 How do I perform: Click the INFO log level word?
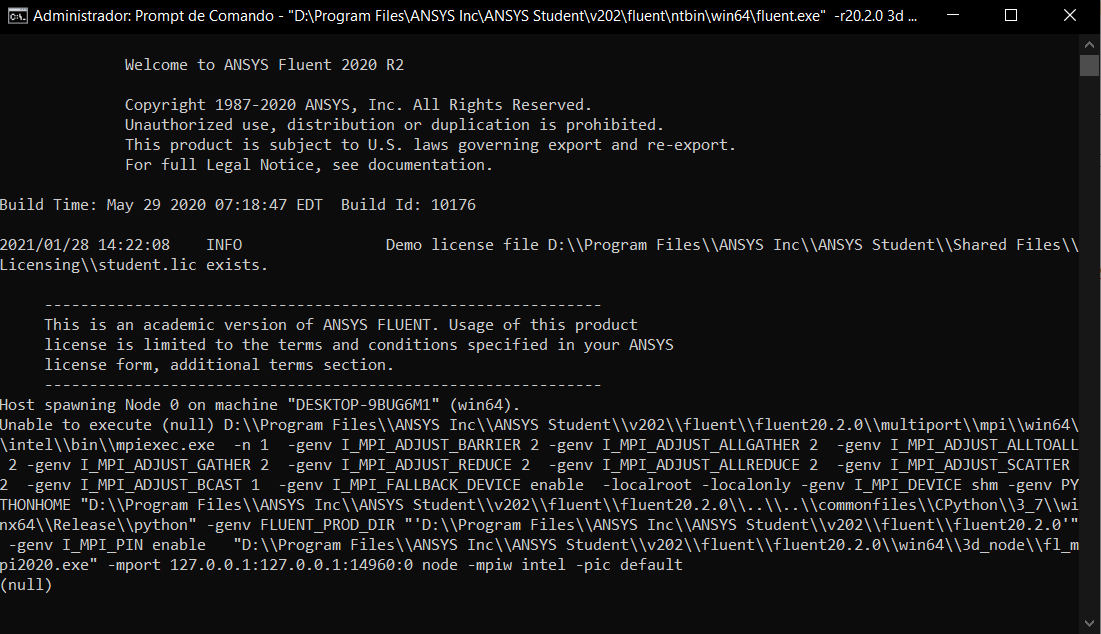point(224,245)
